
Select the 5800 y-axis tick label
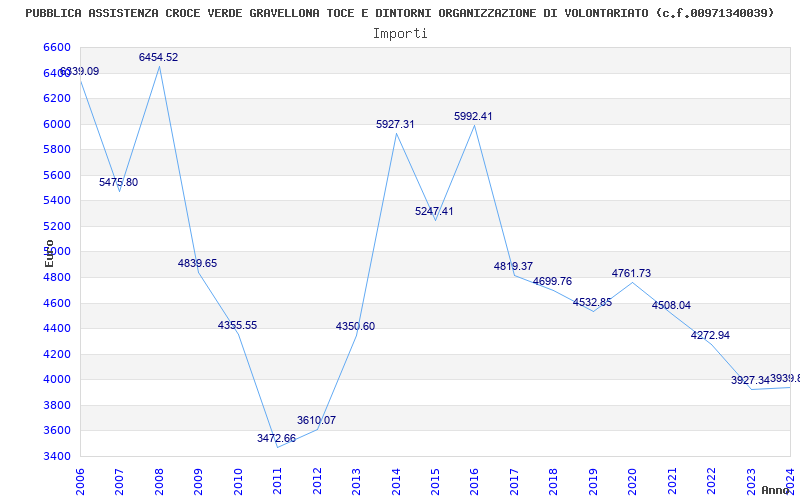pyautogui.click(x=57, y=149)
